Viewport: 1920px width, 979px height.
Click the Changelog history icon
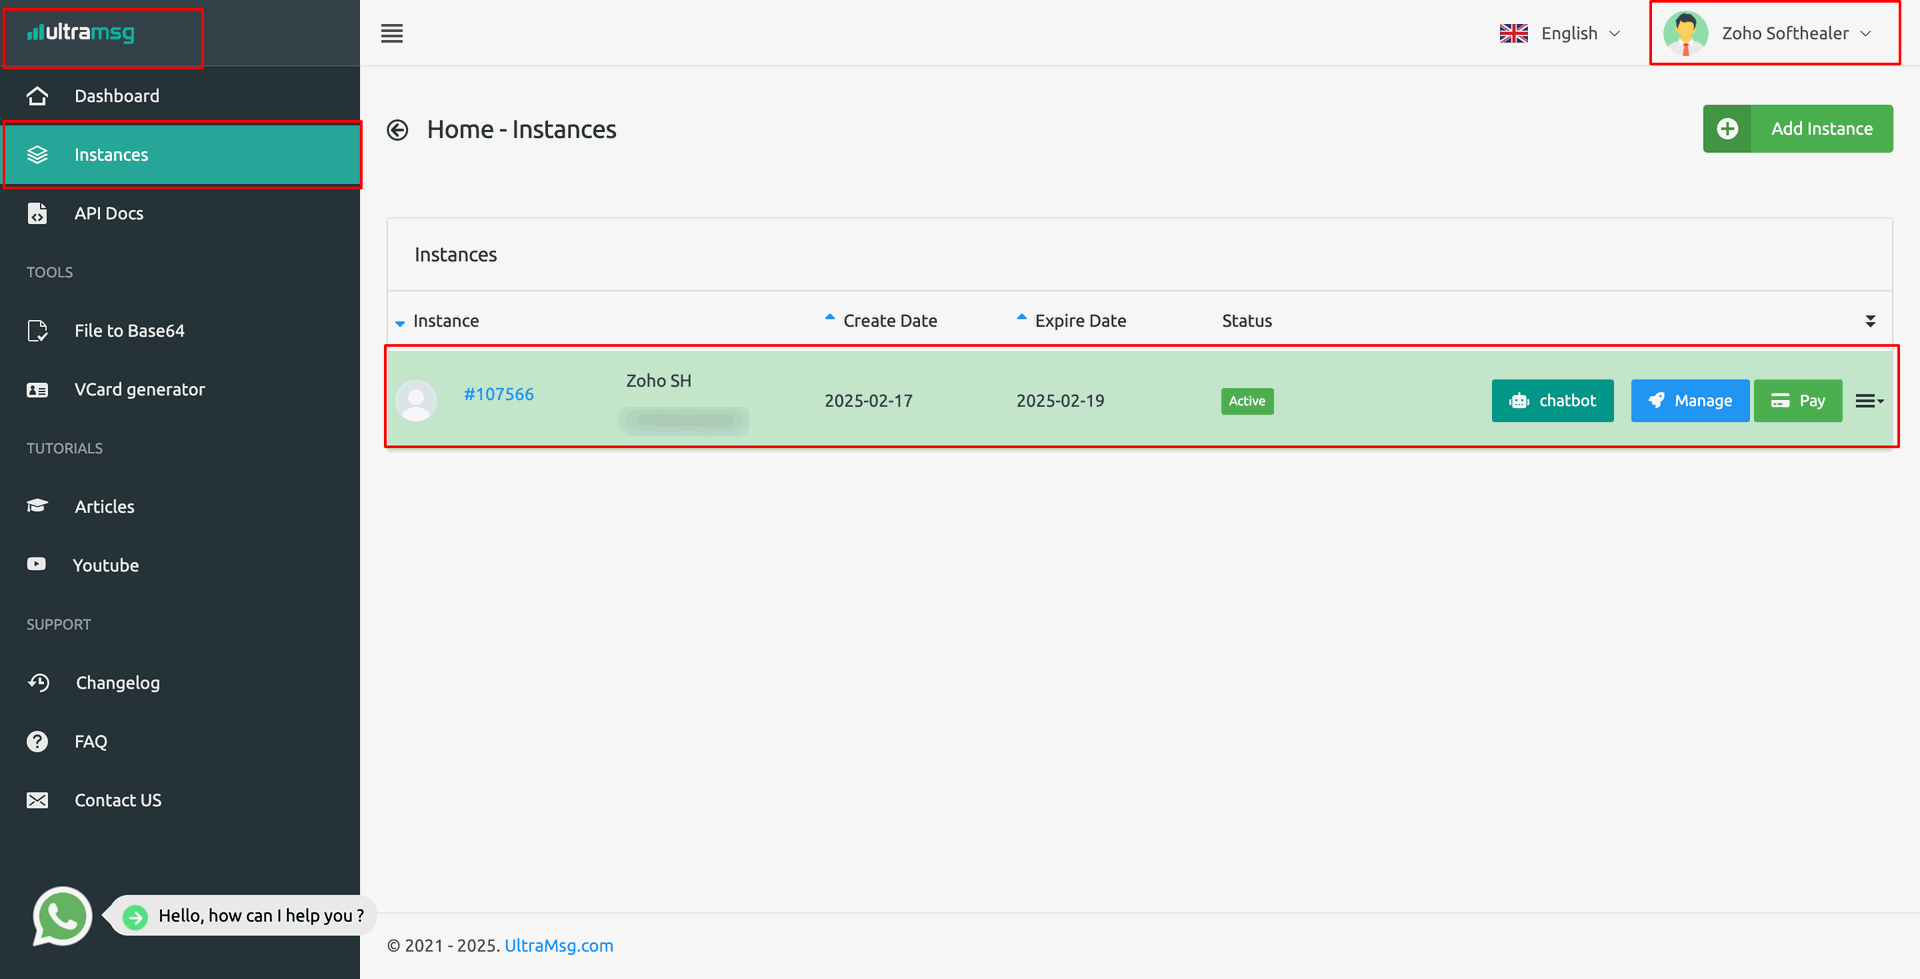click(38, 682)
